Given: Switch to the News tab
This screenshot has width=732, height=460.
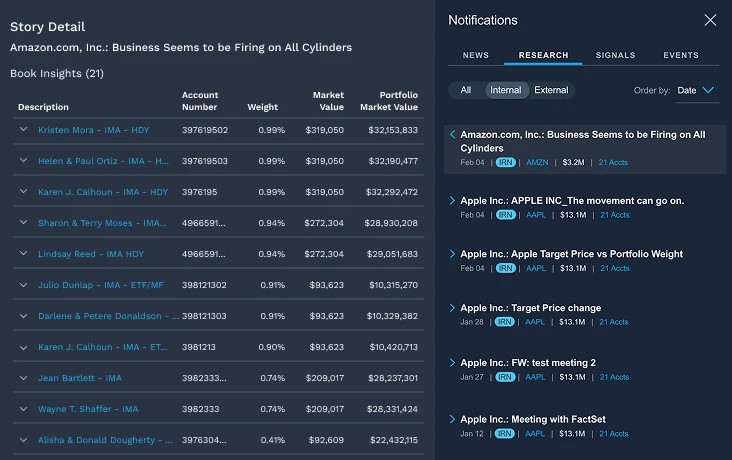Looking at the screenshot, I should (476, 55).
